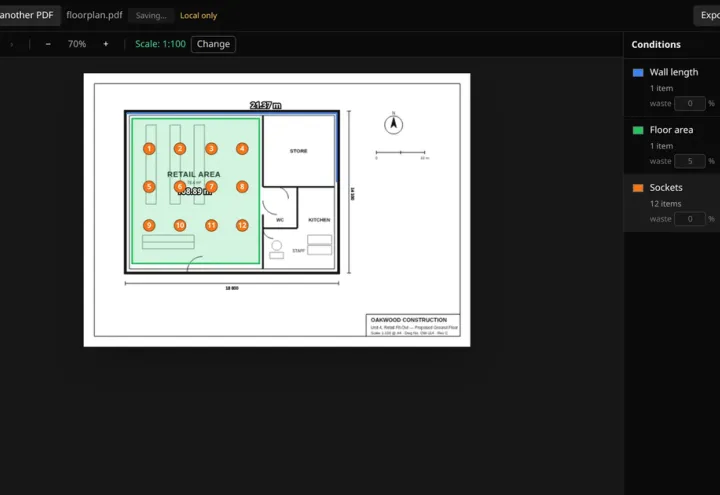Click the Saving... status indicator

click(x=151, y=16)
